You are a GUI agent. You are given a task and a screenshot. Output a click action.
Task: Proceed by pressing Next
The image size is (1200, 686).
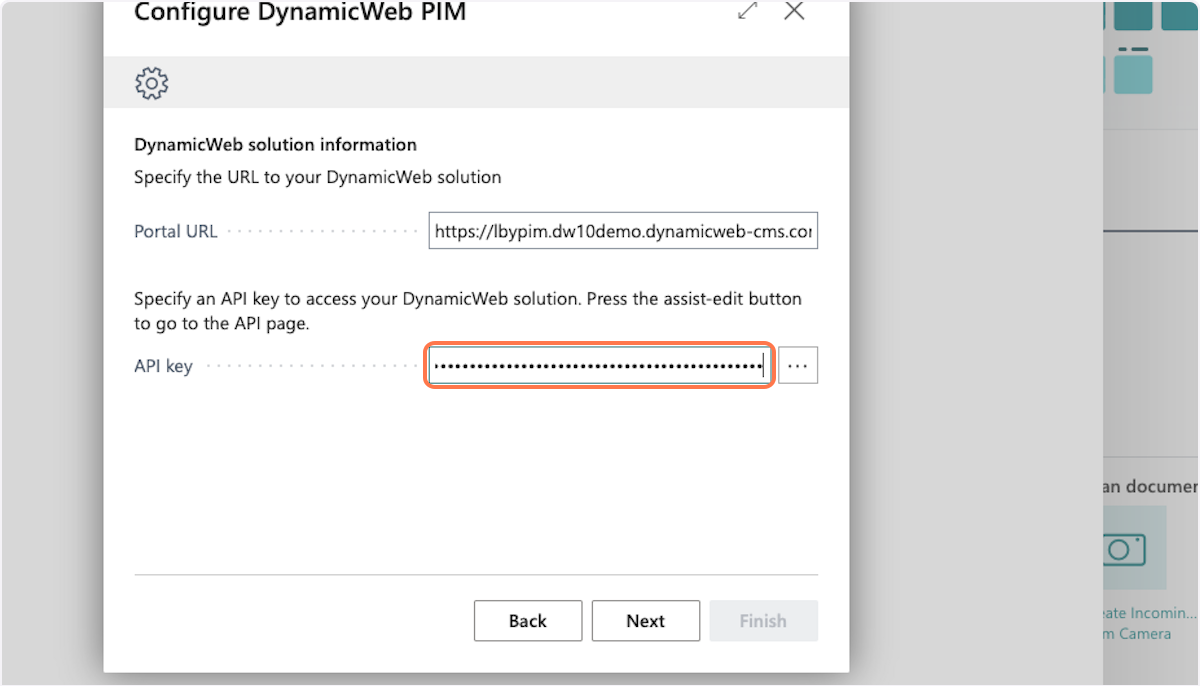pyautogui.click(x=645, y=621)
